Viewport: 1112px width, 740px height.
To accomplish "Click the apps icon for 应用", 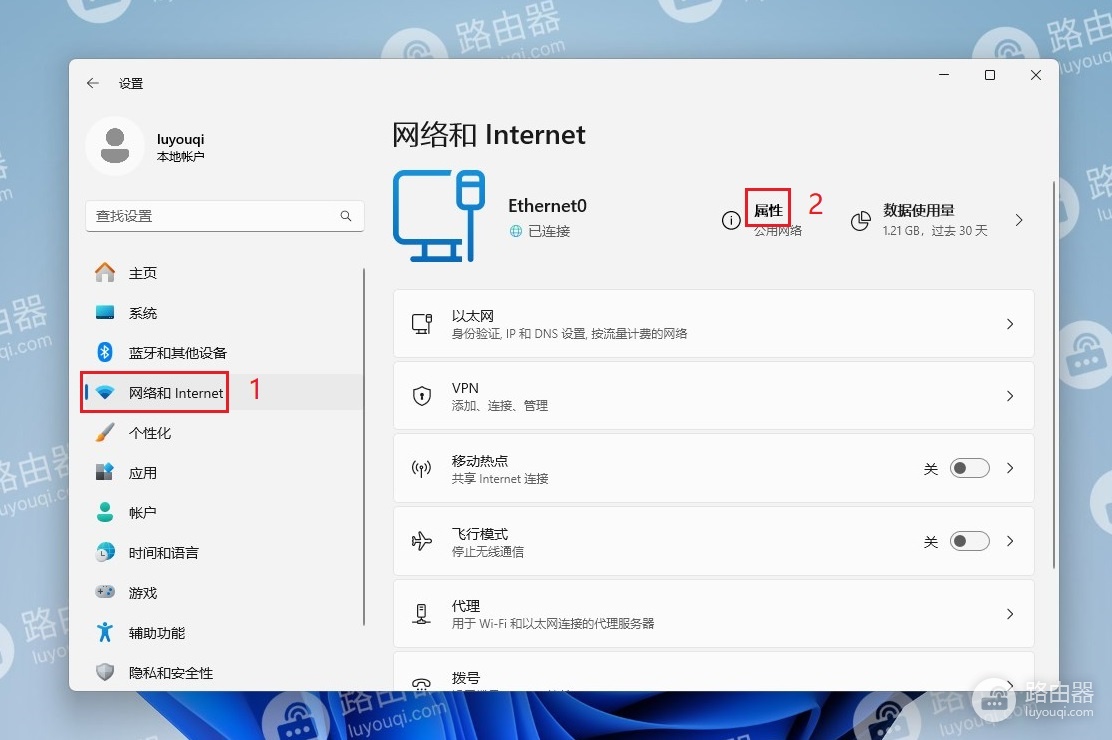I will pyautogui.click(x=105, y=472).
